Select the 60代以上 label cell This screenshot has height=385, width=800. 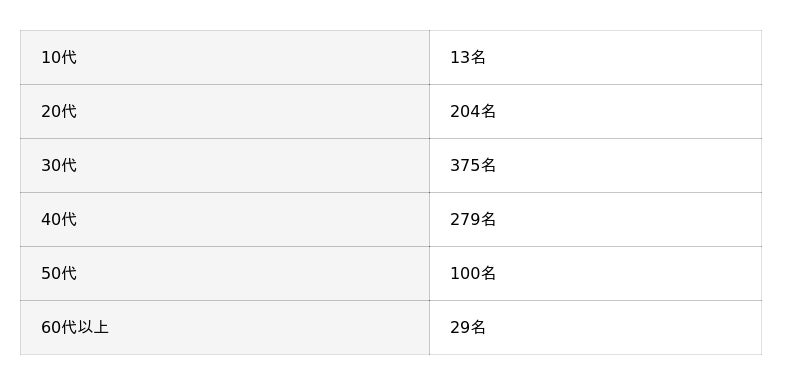(x=225, y=328)
